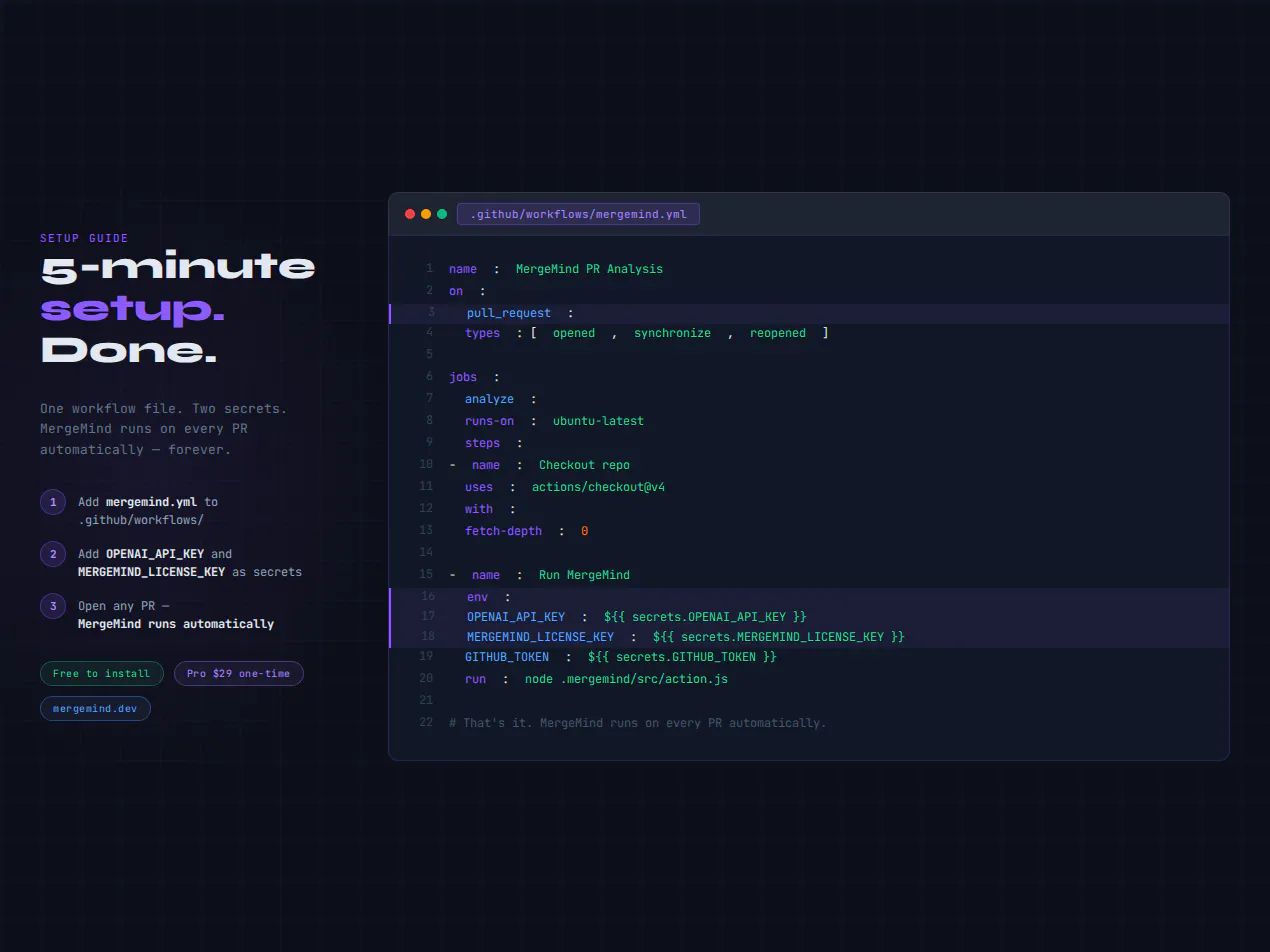Click line number 1 in gutter
This screenshot has width=1270, height=952.
430,268
